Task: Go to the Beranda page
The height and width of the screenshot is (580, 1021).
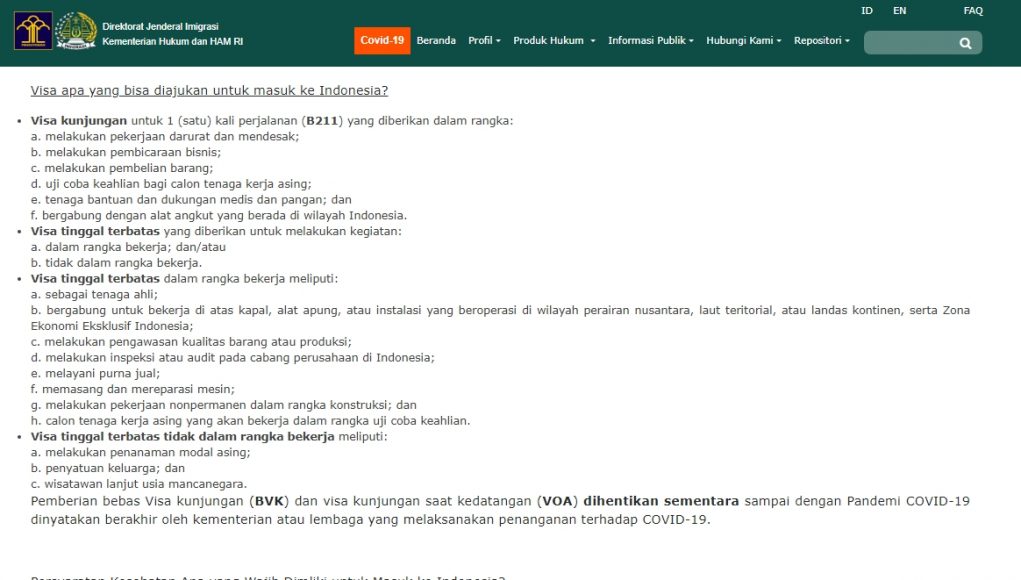Action: 436,41
